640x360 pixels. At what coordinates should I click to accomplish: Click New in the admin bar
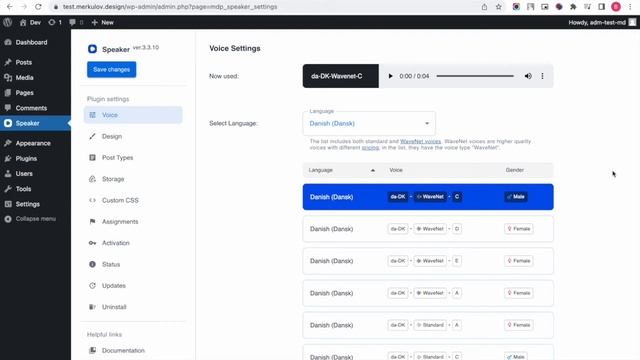click(x=102, y=22)
